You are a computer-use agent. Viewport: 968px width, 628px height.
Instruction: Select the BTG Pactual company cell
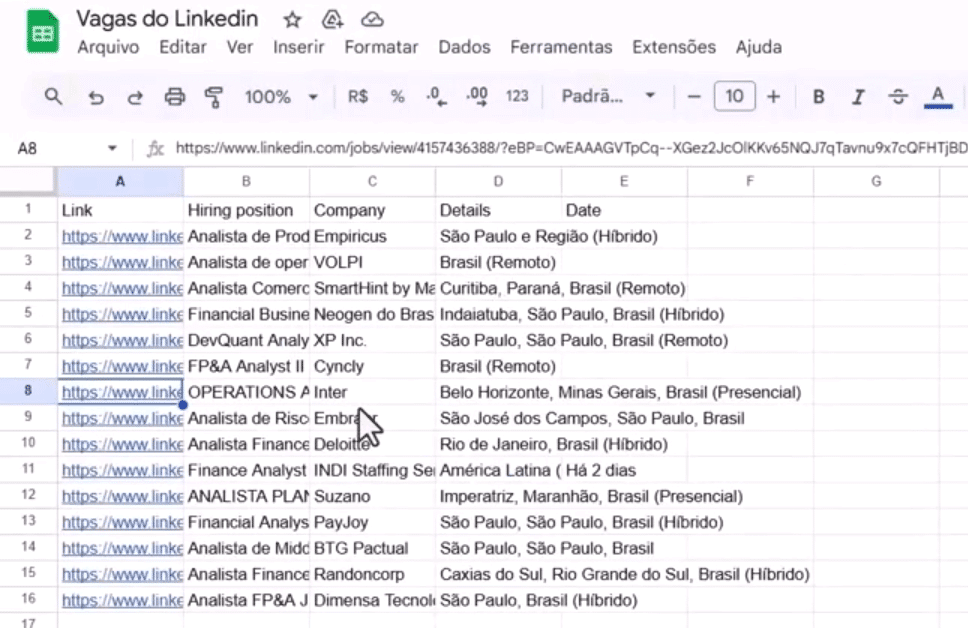point(372,548)
